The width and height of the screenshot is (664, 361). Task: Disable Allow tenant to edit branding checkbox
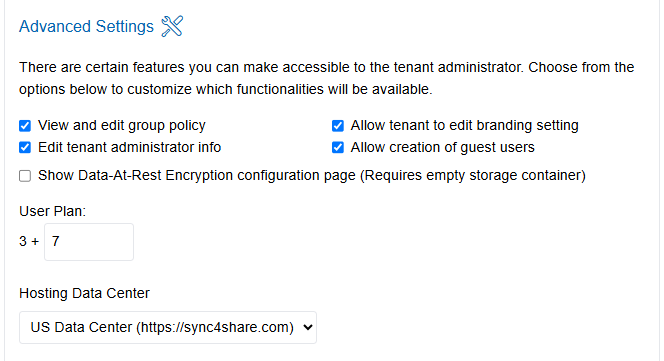pos(338,126)
